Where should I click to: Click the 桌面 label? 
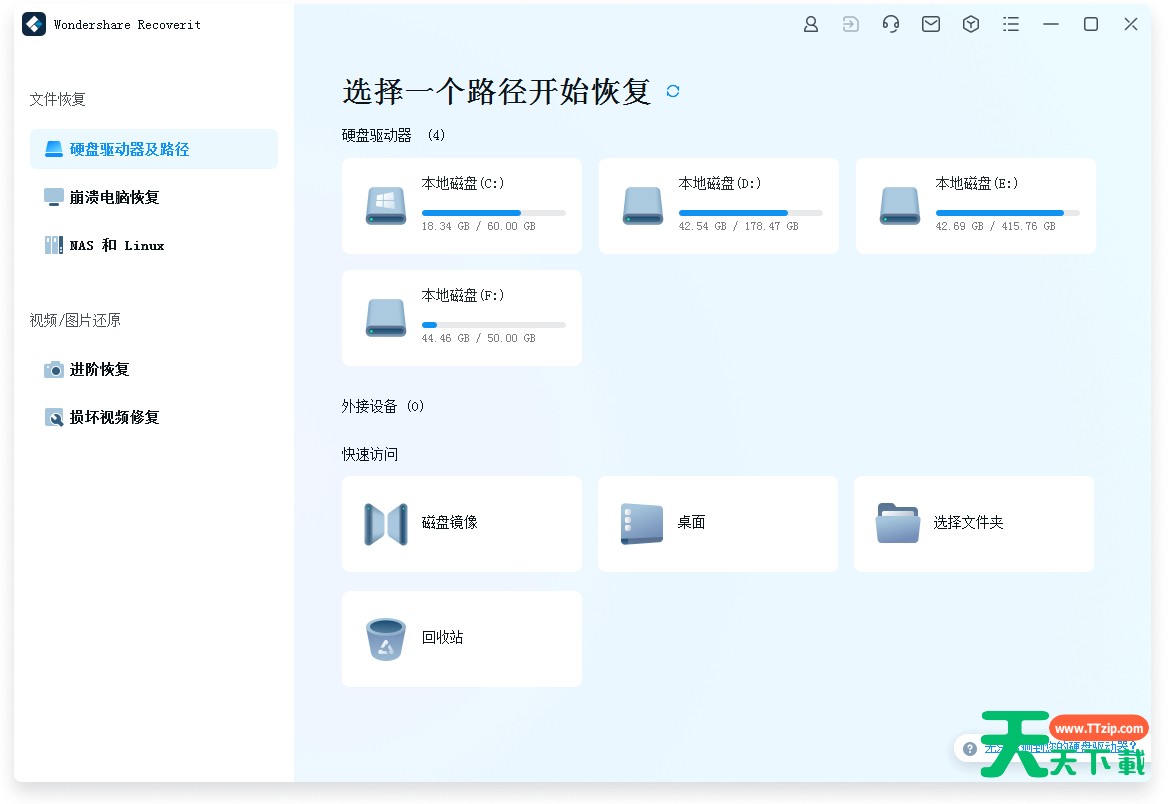pos(691,522)
